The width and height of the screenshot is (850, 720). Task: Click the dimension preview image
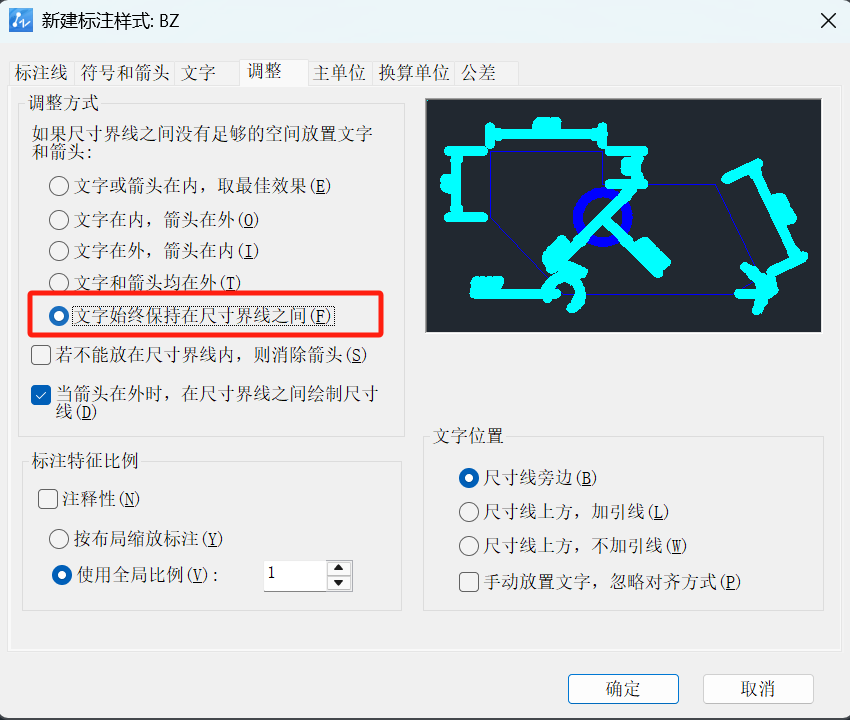[623, 215]
